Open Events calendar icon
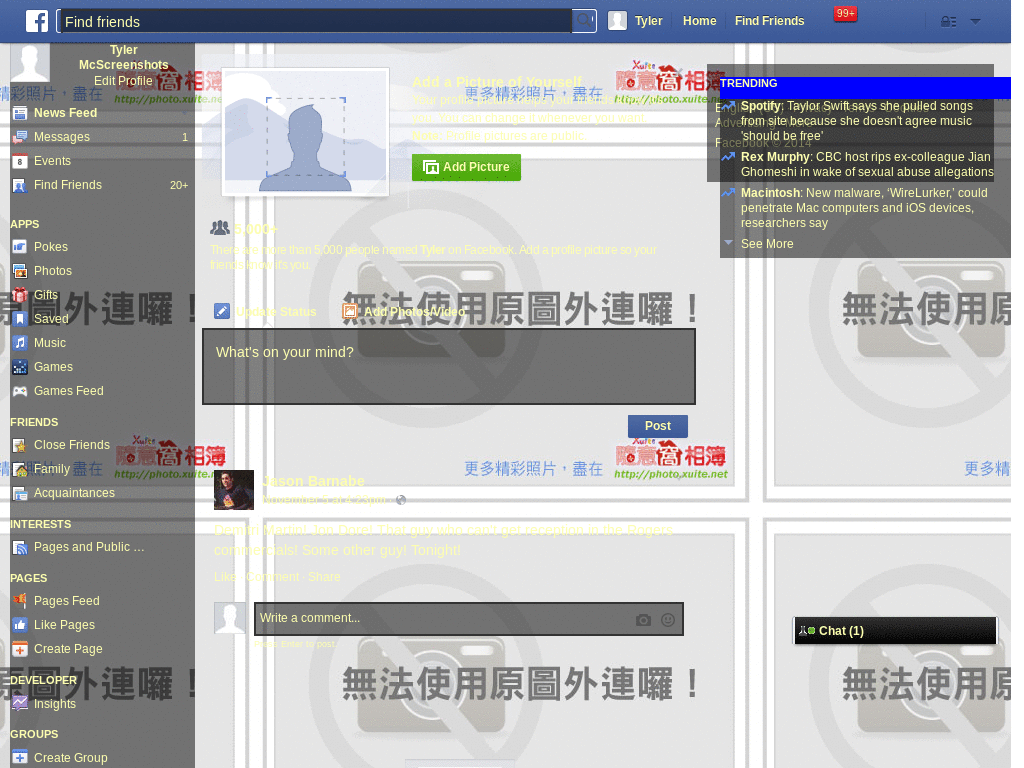Viewport: 1024px width, 768px height. pos(20,161)
